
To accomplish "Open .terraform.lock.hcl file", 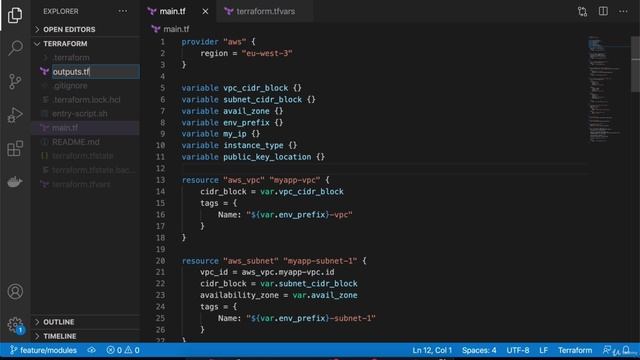I will pyautogui.click(x=86, y=100).
